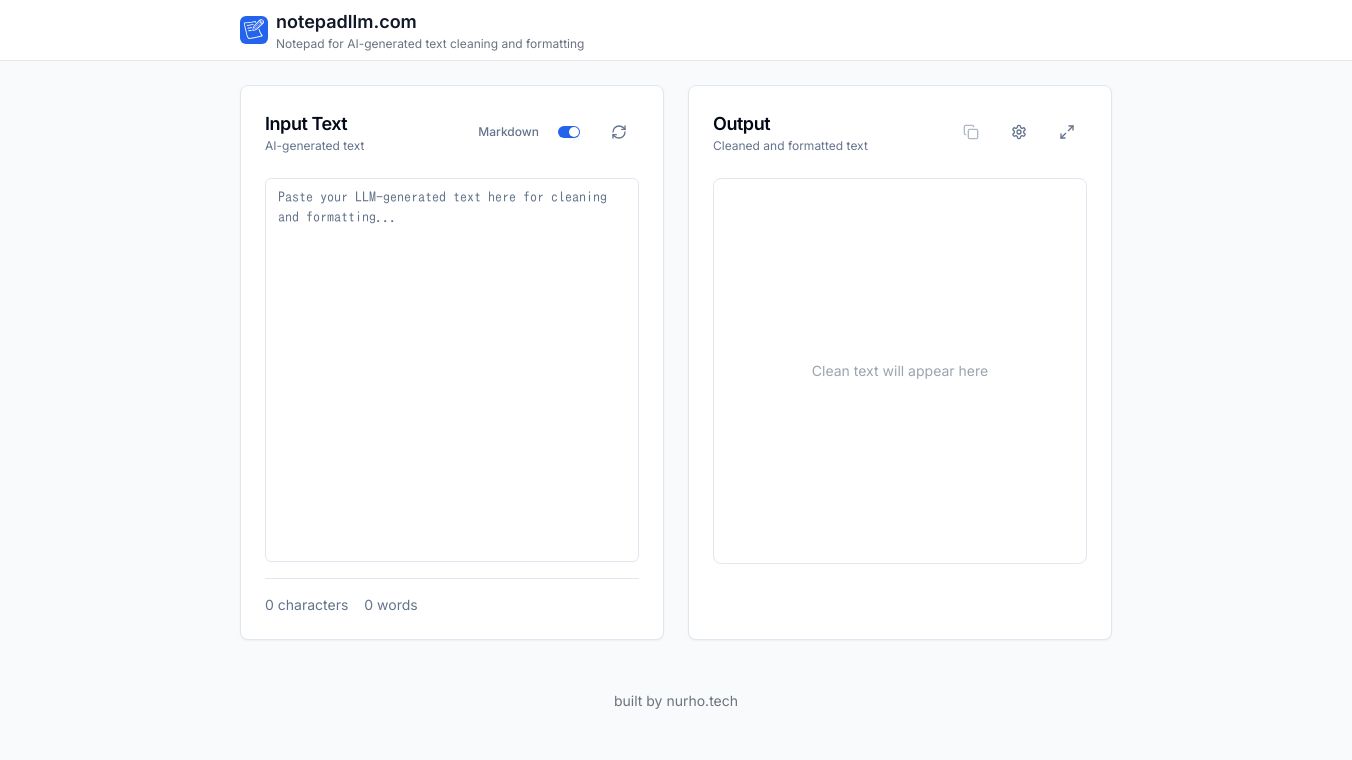Click the 'Input Text' heading
The image size is (1352, 760).
pyautogui.click(x=306, y=124)
